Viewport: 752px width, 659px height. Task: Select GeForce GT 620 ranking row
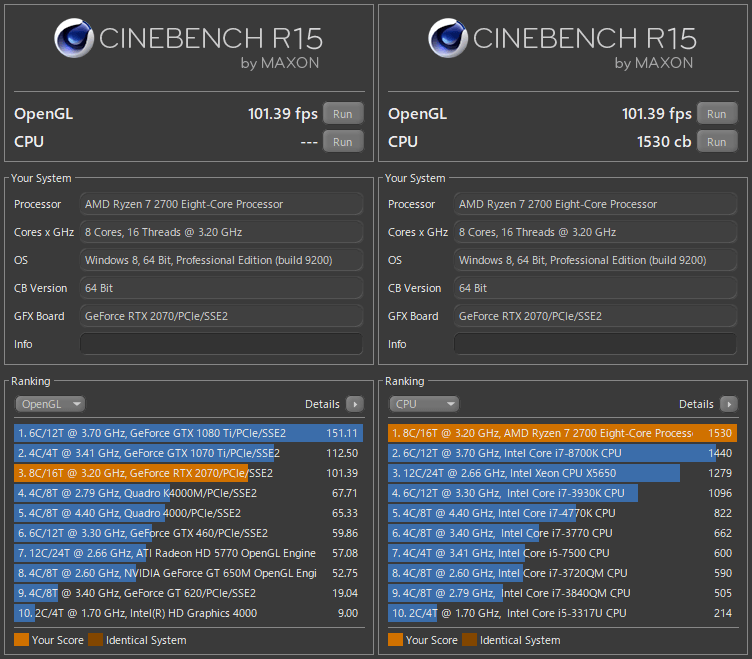coord(188,593)
